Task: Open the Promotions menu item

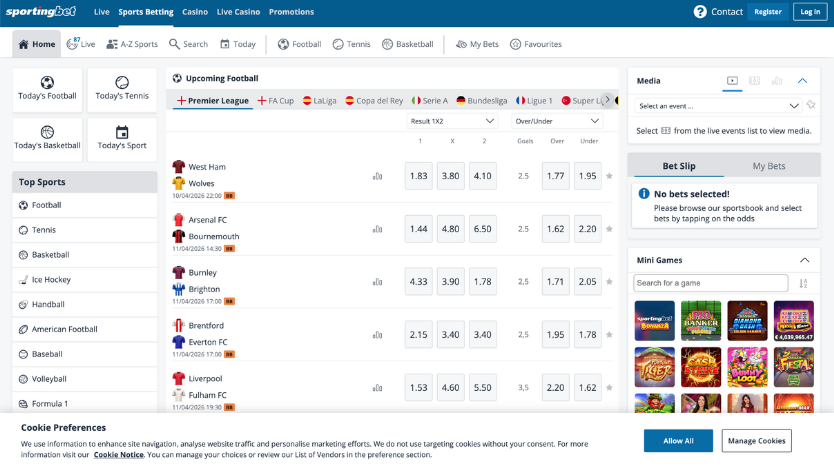Action: click(x=291, y=12)
